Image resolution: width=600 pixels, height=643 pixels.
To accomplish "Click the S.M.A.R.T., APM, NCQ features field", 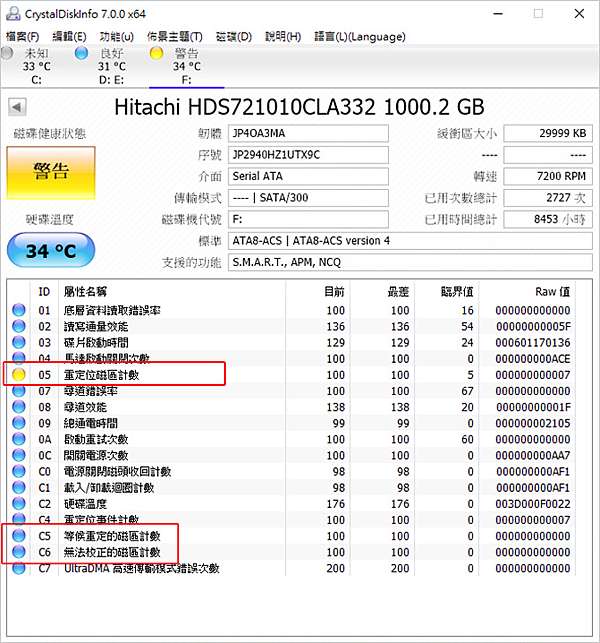I will point(410,262).
